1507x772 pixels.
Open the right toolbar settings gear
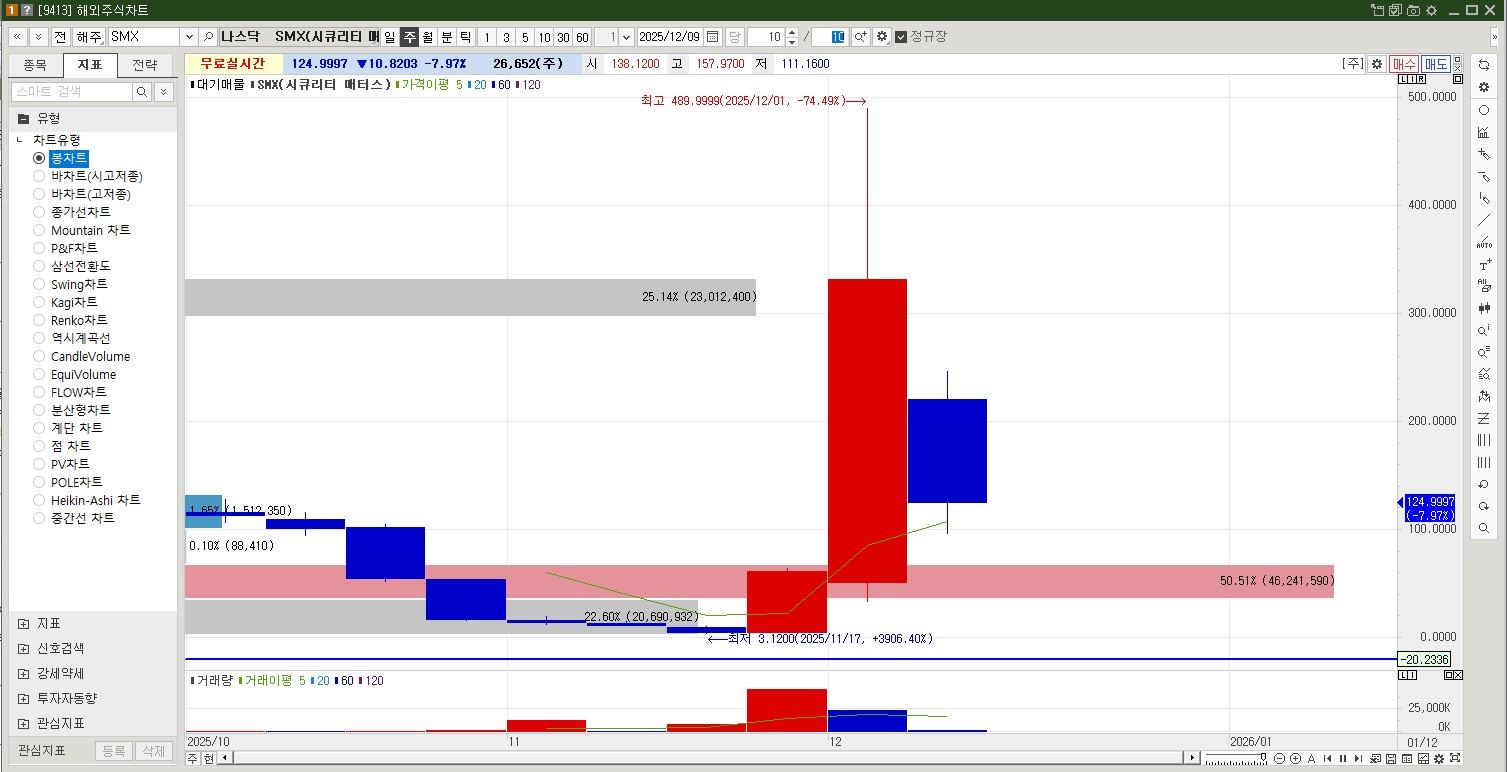point(1484,87)
